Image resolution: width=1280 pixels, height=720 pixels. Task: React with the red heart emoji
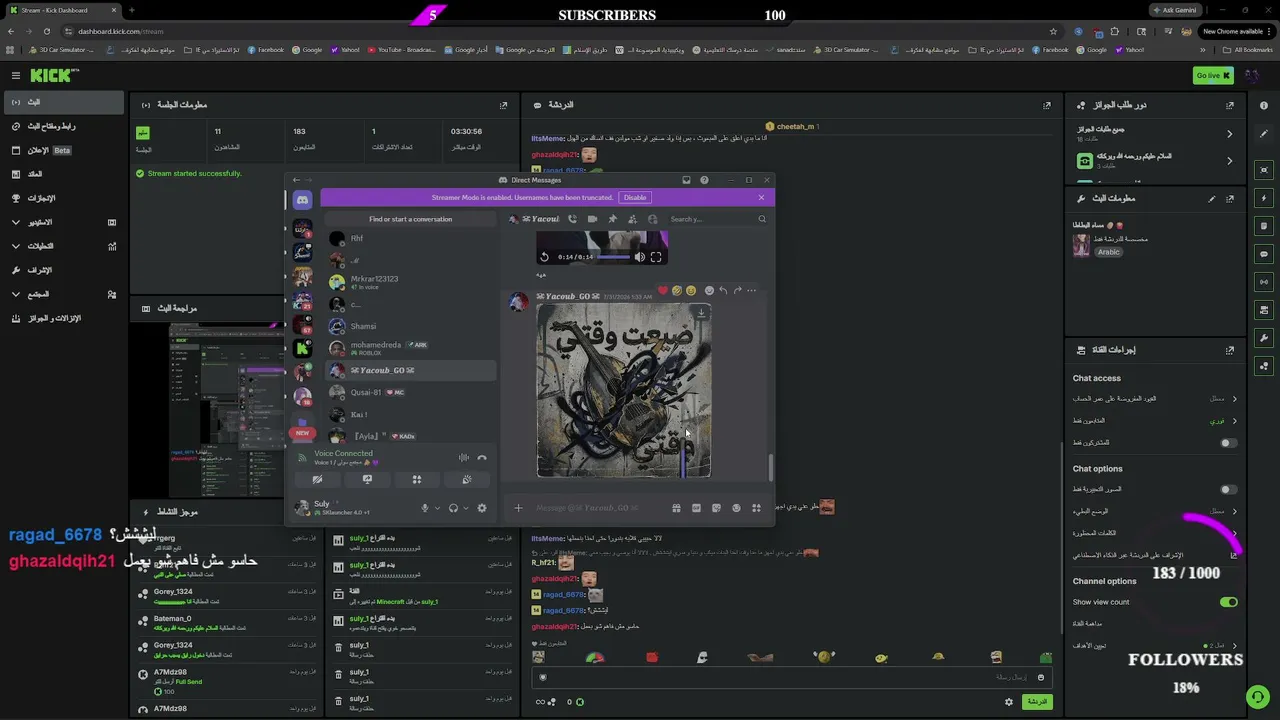point(662,291)
